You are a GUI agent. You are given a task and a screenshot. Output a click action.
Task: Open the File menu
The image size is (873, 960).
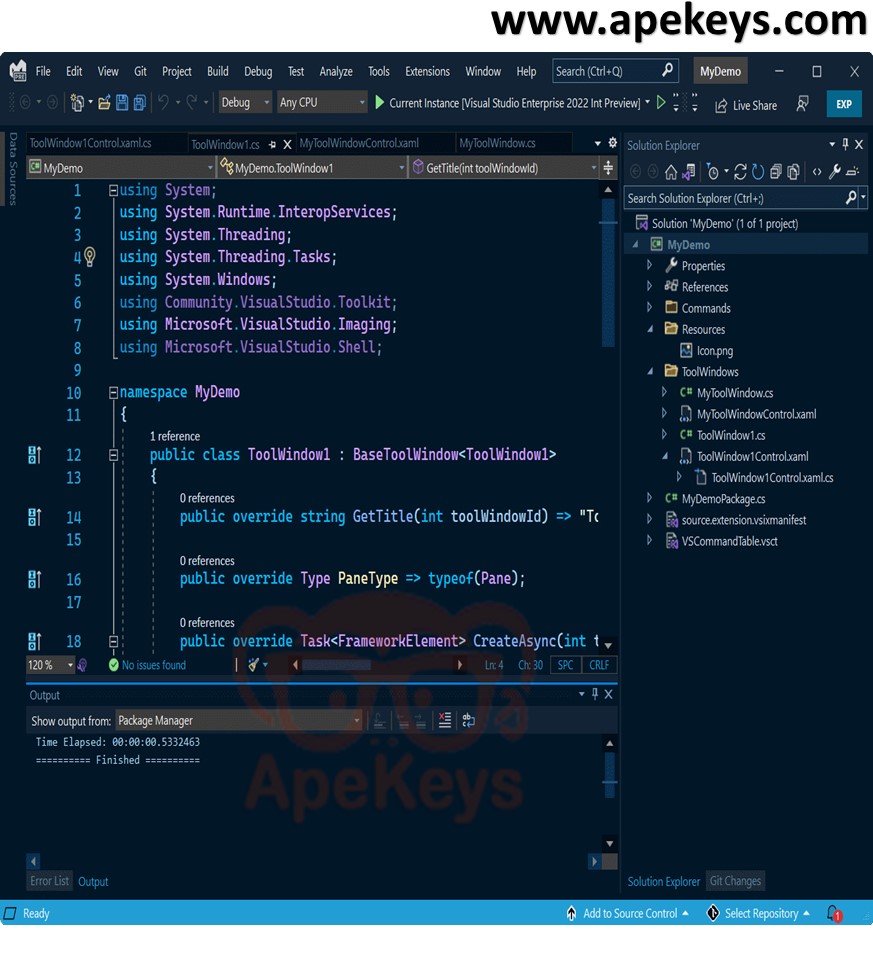pos(43,71)
